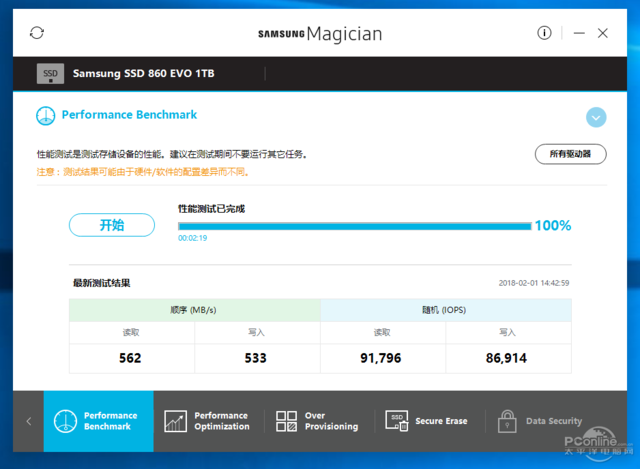Viewport: 640px width, 469px height.
Task: Click the 100% progress value
Action: pyautogui.click(x=553, y=225)
